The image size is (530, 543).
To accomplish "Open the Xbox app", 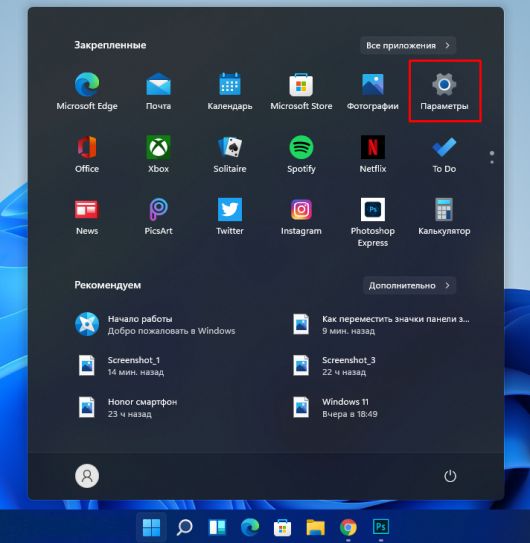I will click(x=158, y=154).
